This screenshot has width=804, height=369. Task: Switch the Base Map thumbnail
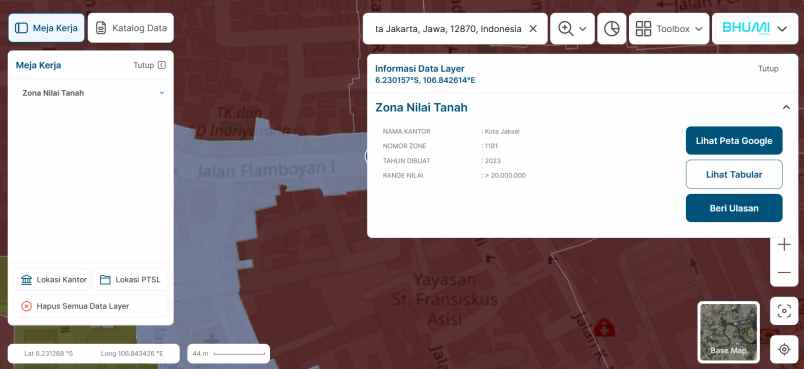pos(729,332)
